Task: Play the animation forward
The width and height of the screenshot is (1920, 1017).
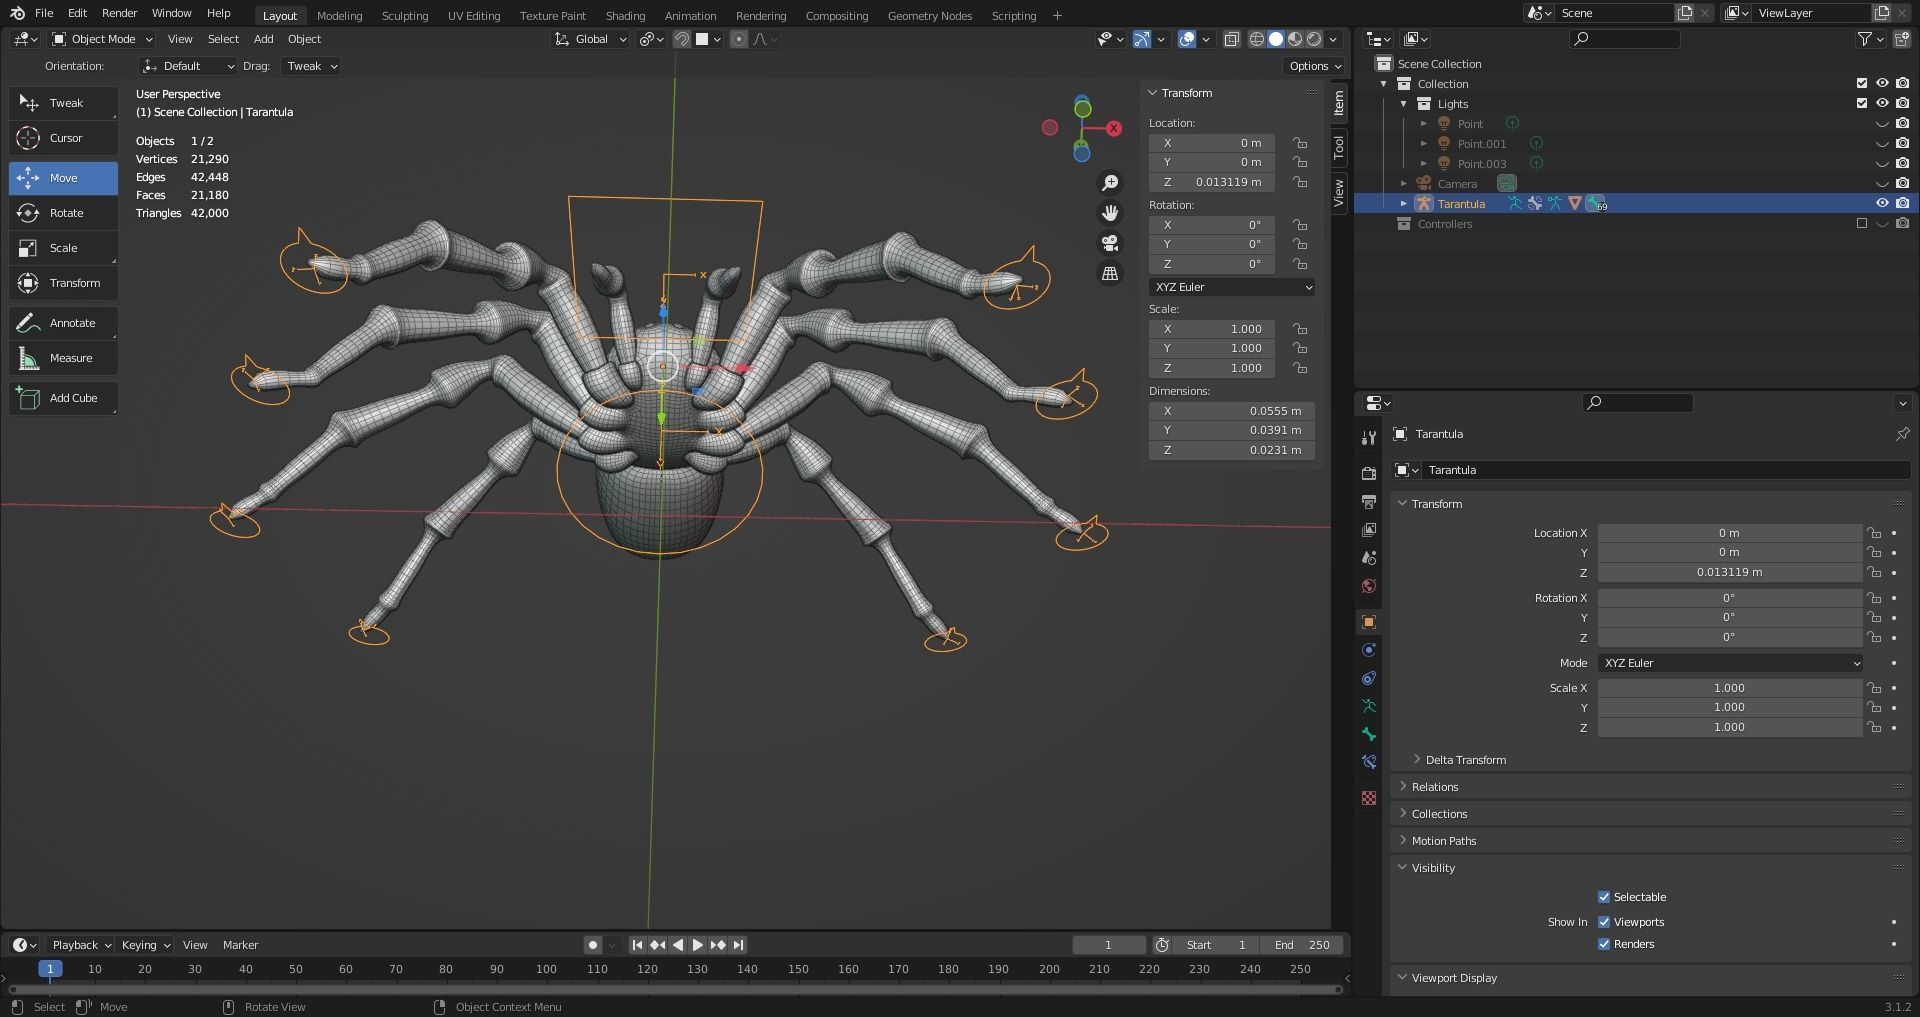Action: (x=698, y=945)
